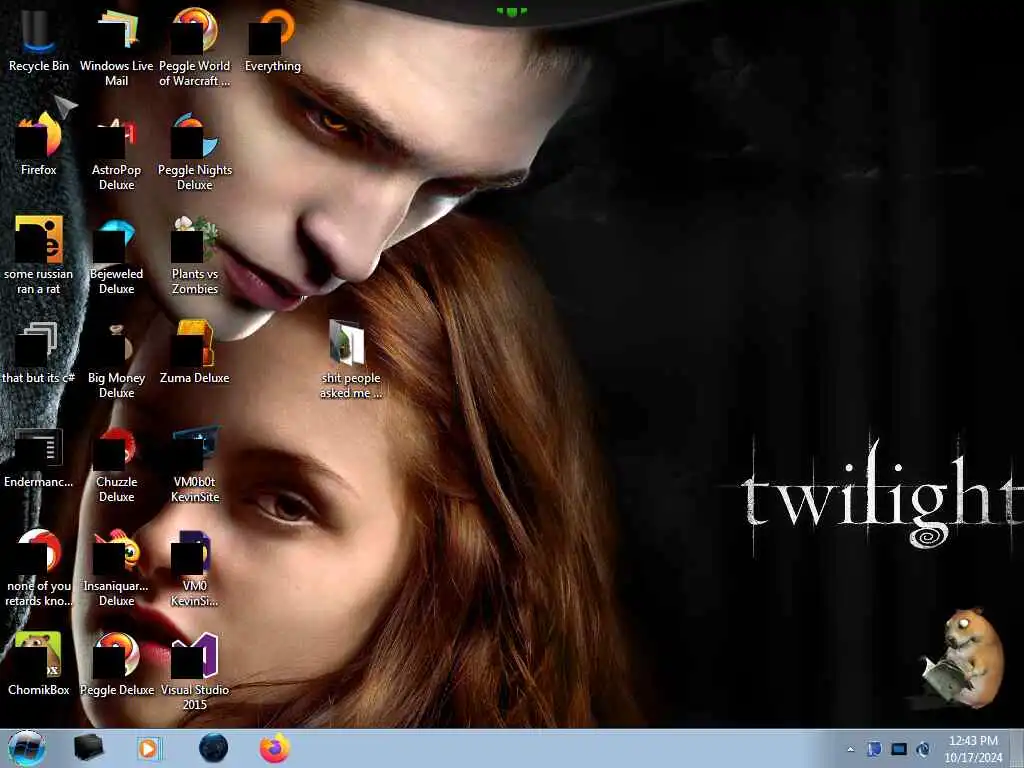Click the black box icon on the taskbar
The image size is (1024, 768).
[x=88, y=748]
